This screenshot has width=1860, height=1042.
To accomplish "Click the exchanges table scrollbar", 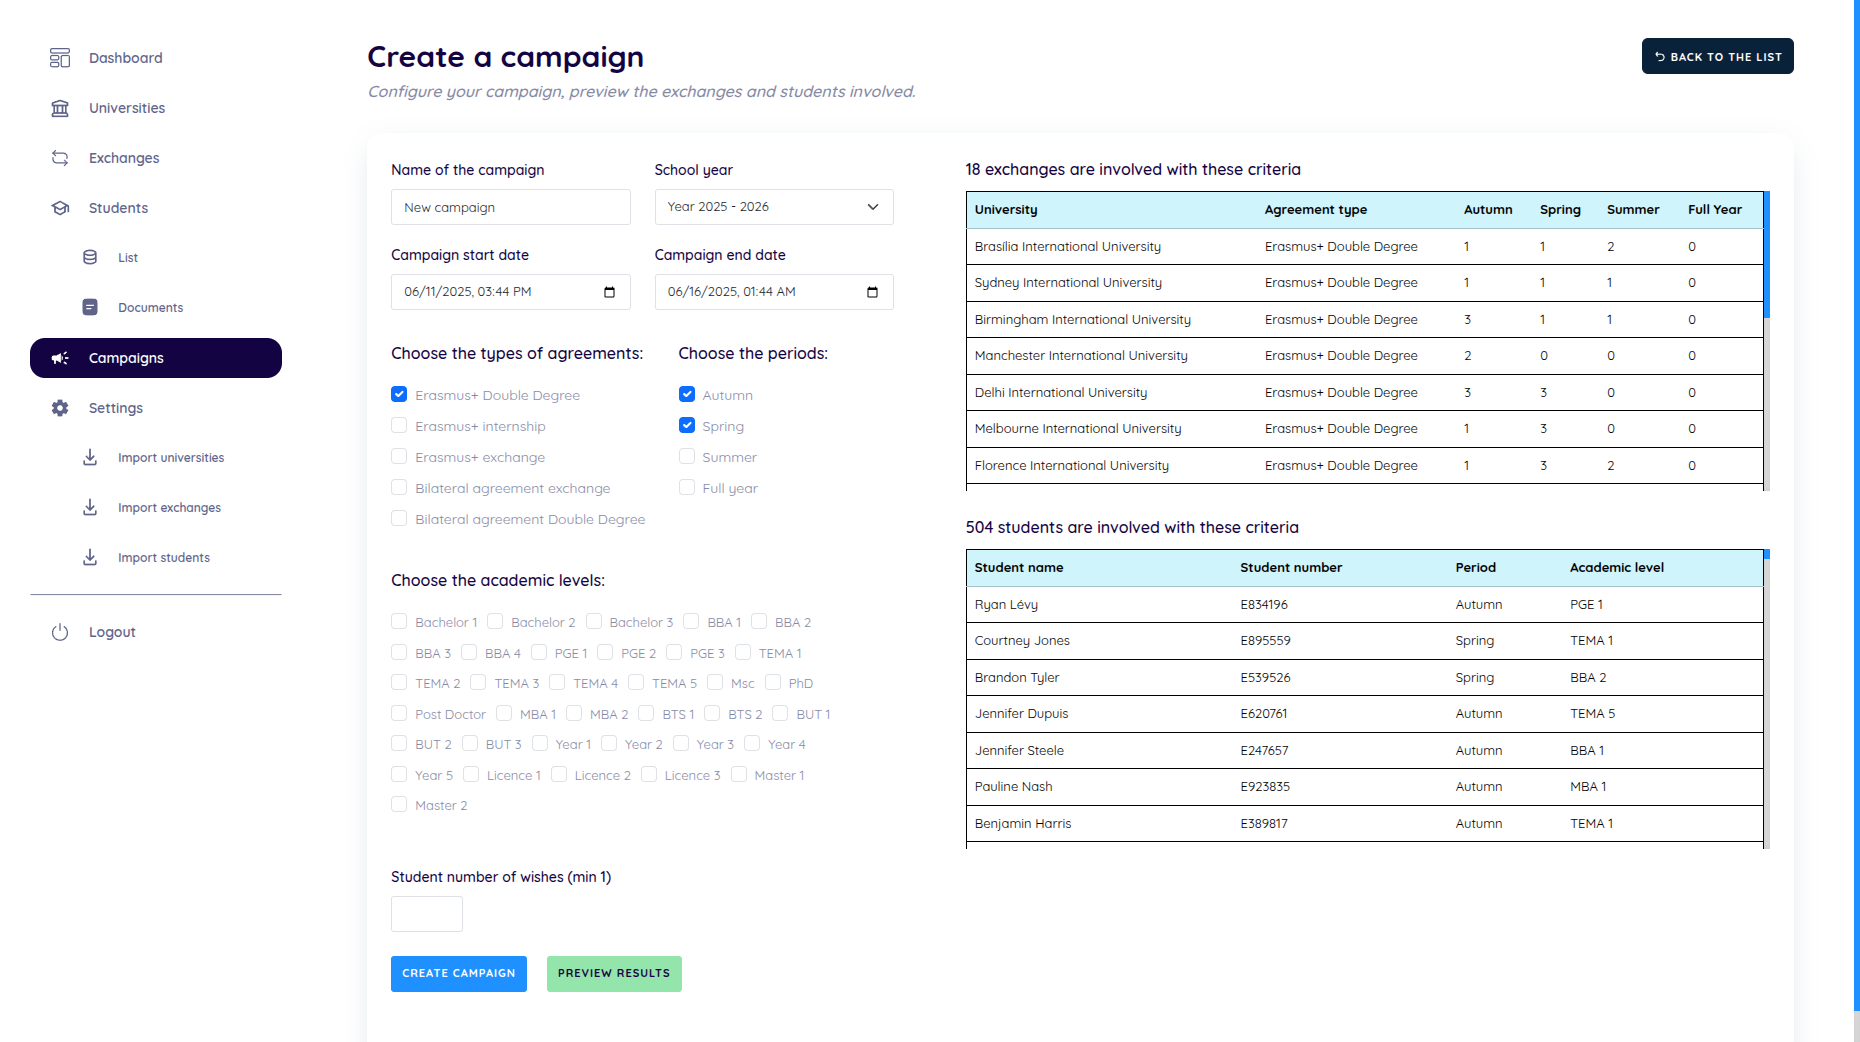I will point(1766,255).
